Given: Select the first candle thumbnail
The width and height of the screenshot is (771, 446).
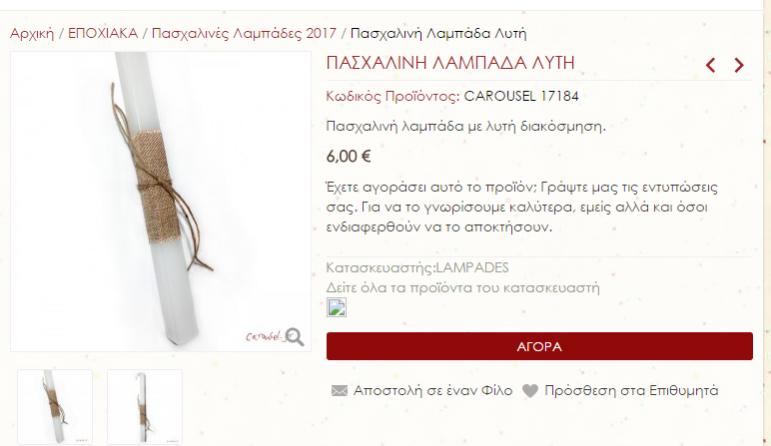Looking at the screenshot, I should click(x=55, y=407).
